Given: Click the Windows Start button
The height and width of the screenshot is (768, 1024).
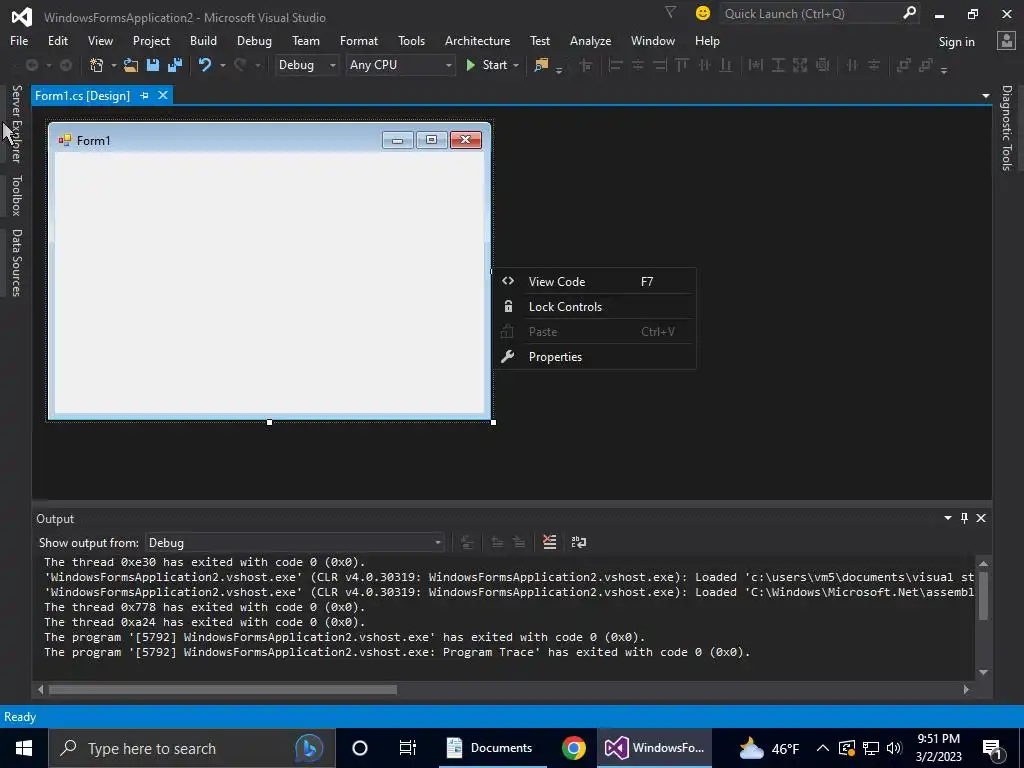Looking at the screenshot, I should pyautogui.click(x=24, y=748).
